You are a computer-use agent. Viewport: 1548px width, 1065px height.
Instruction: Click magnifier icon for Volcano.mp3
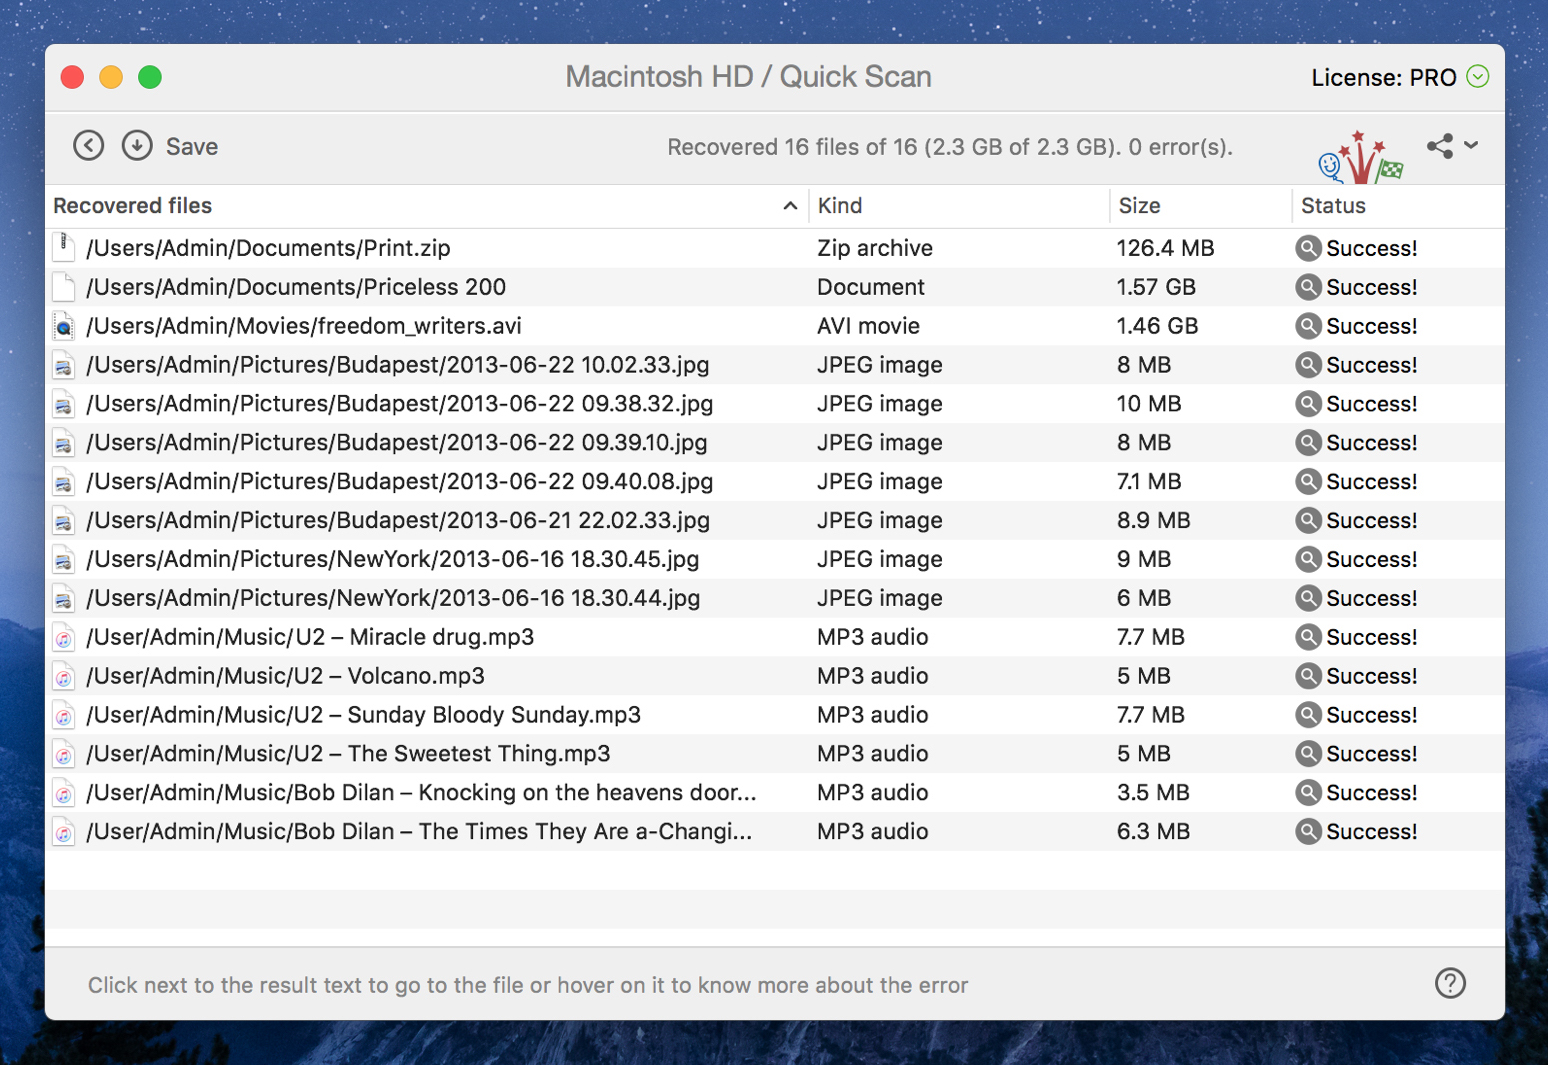[x=1308, y=676]
